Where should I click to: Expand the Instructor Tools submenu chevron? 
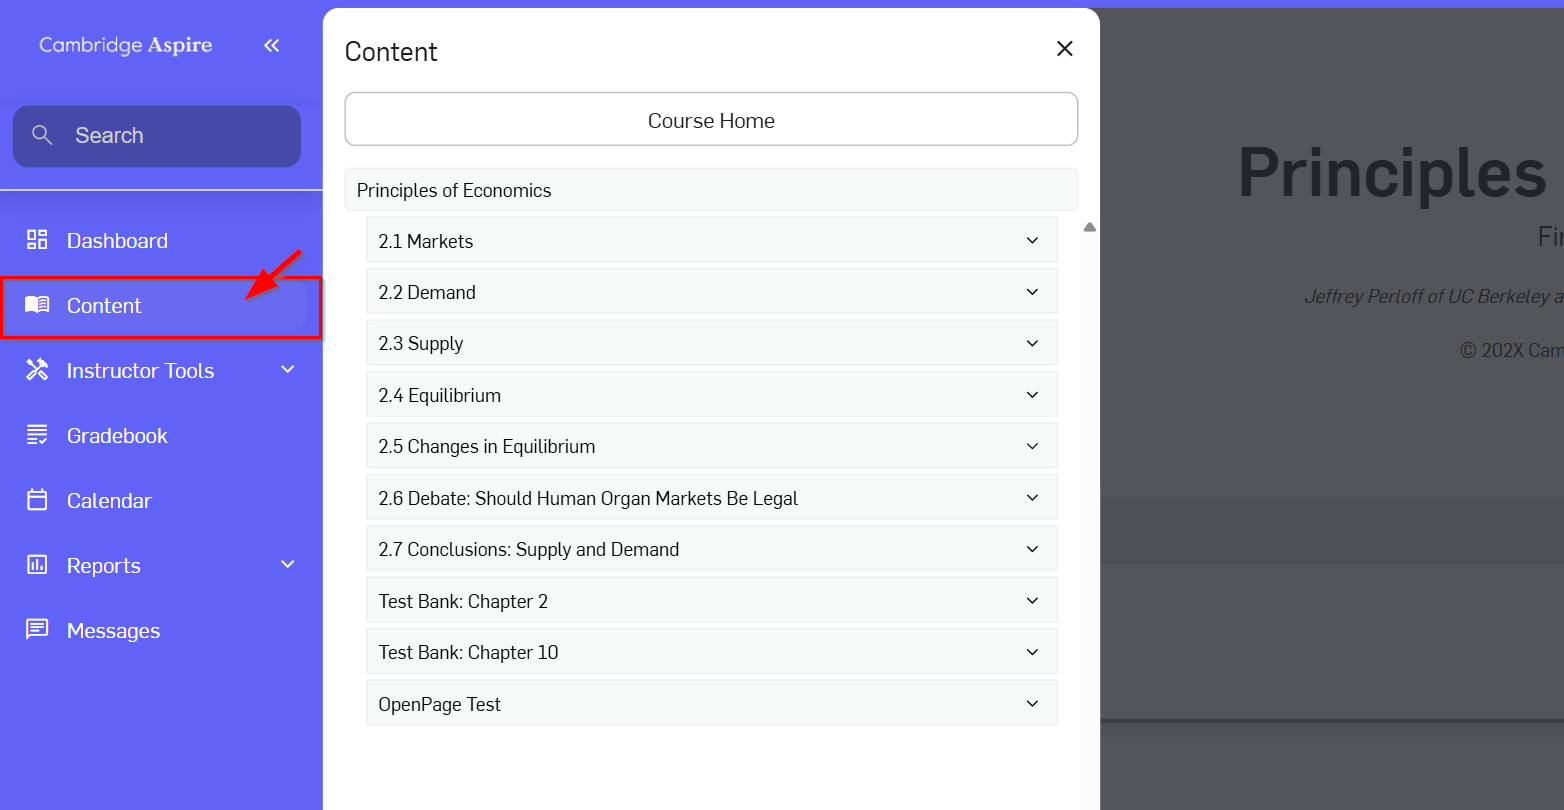pyautogui.click(x=288, y=370)
